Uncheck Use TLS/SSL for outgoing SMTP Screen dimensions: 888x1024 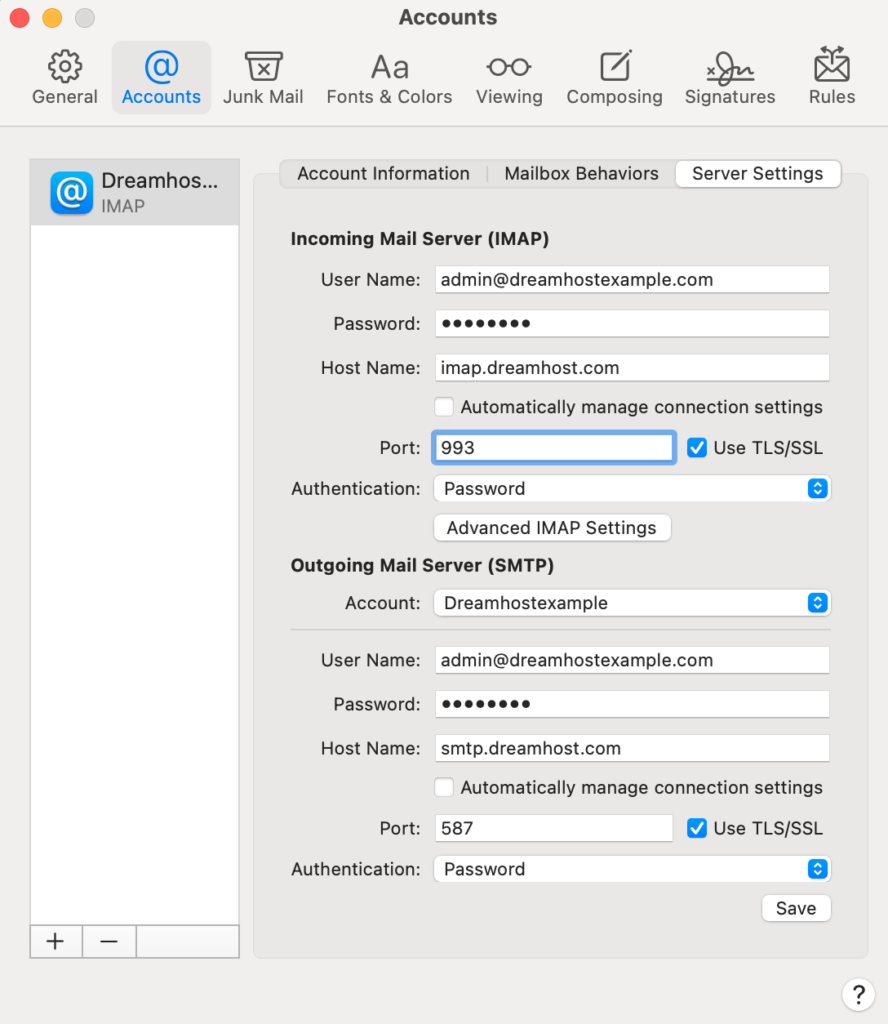pos(697,828)
